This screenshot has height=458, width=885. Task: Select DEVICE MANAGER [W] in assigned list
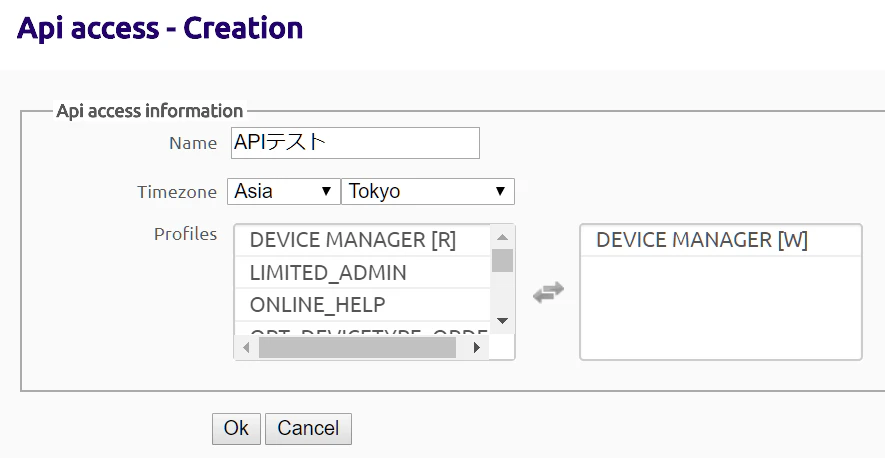pos(721,240)
